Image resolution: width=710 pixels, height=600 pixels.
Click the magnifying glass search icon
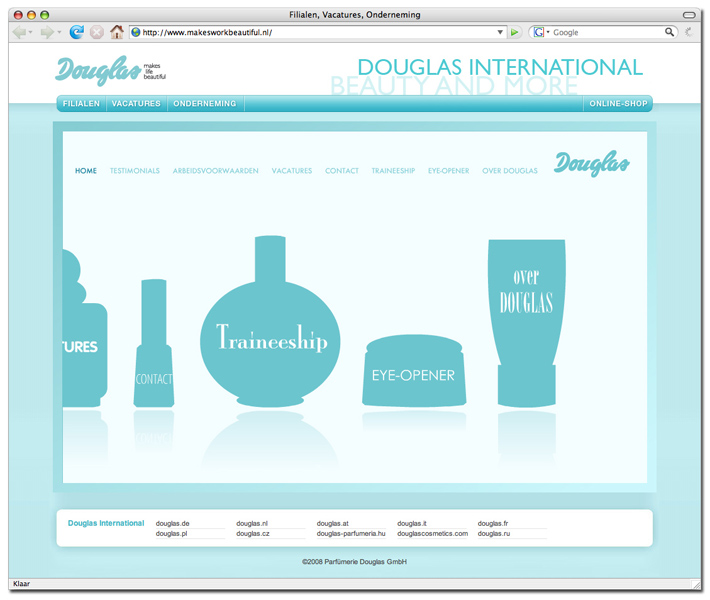click(x=669, y=32)
